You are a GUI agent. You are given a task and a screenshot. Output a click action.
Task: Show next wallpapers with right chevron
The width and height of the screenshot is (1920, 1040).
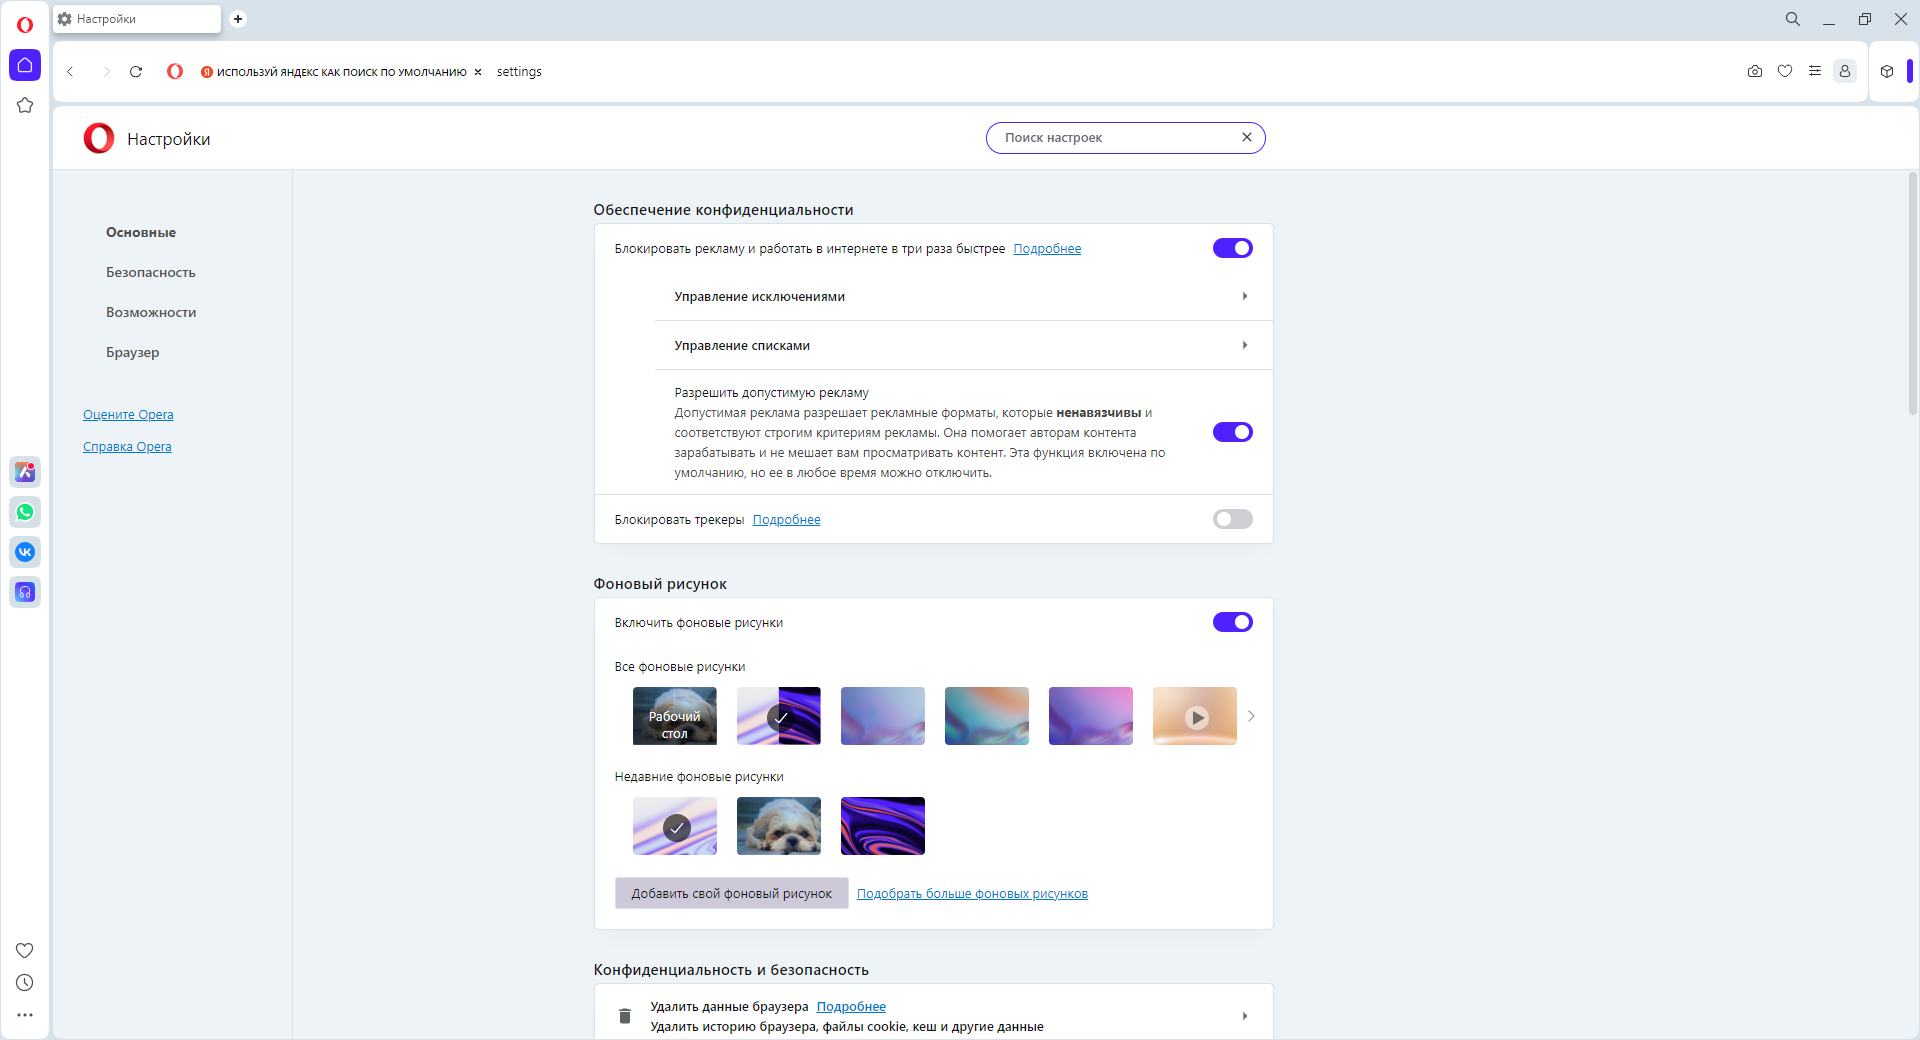1251,716
